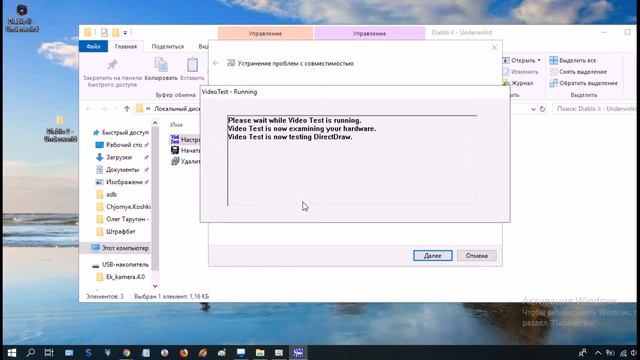Image resolution: width=640 pixels, height=360 pixels.
Task: Select the Начат... file in the list
Action: 185,151
